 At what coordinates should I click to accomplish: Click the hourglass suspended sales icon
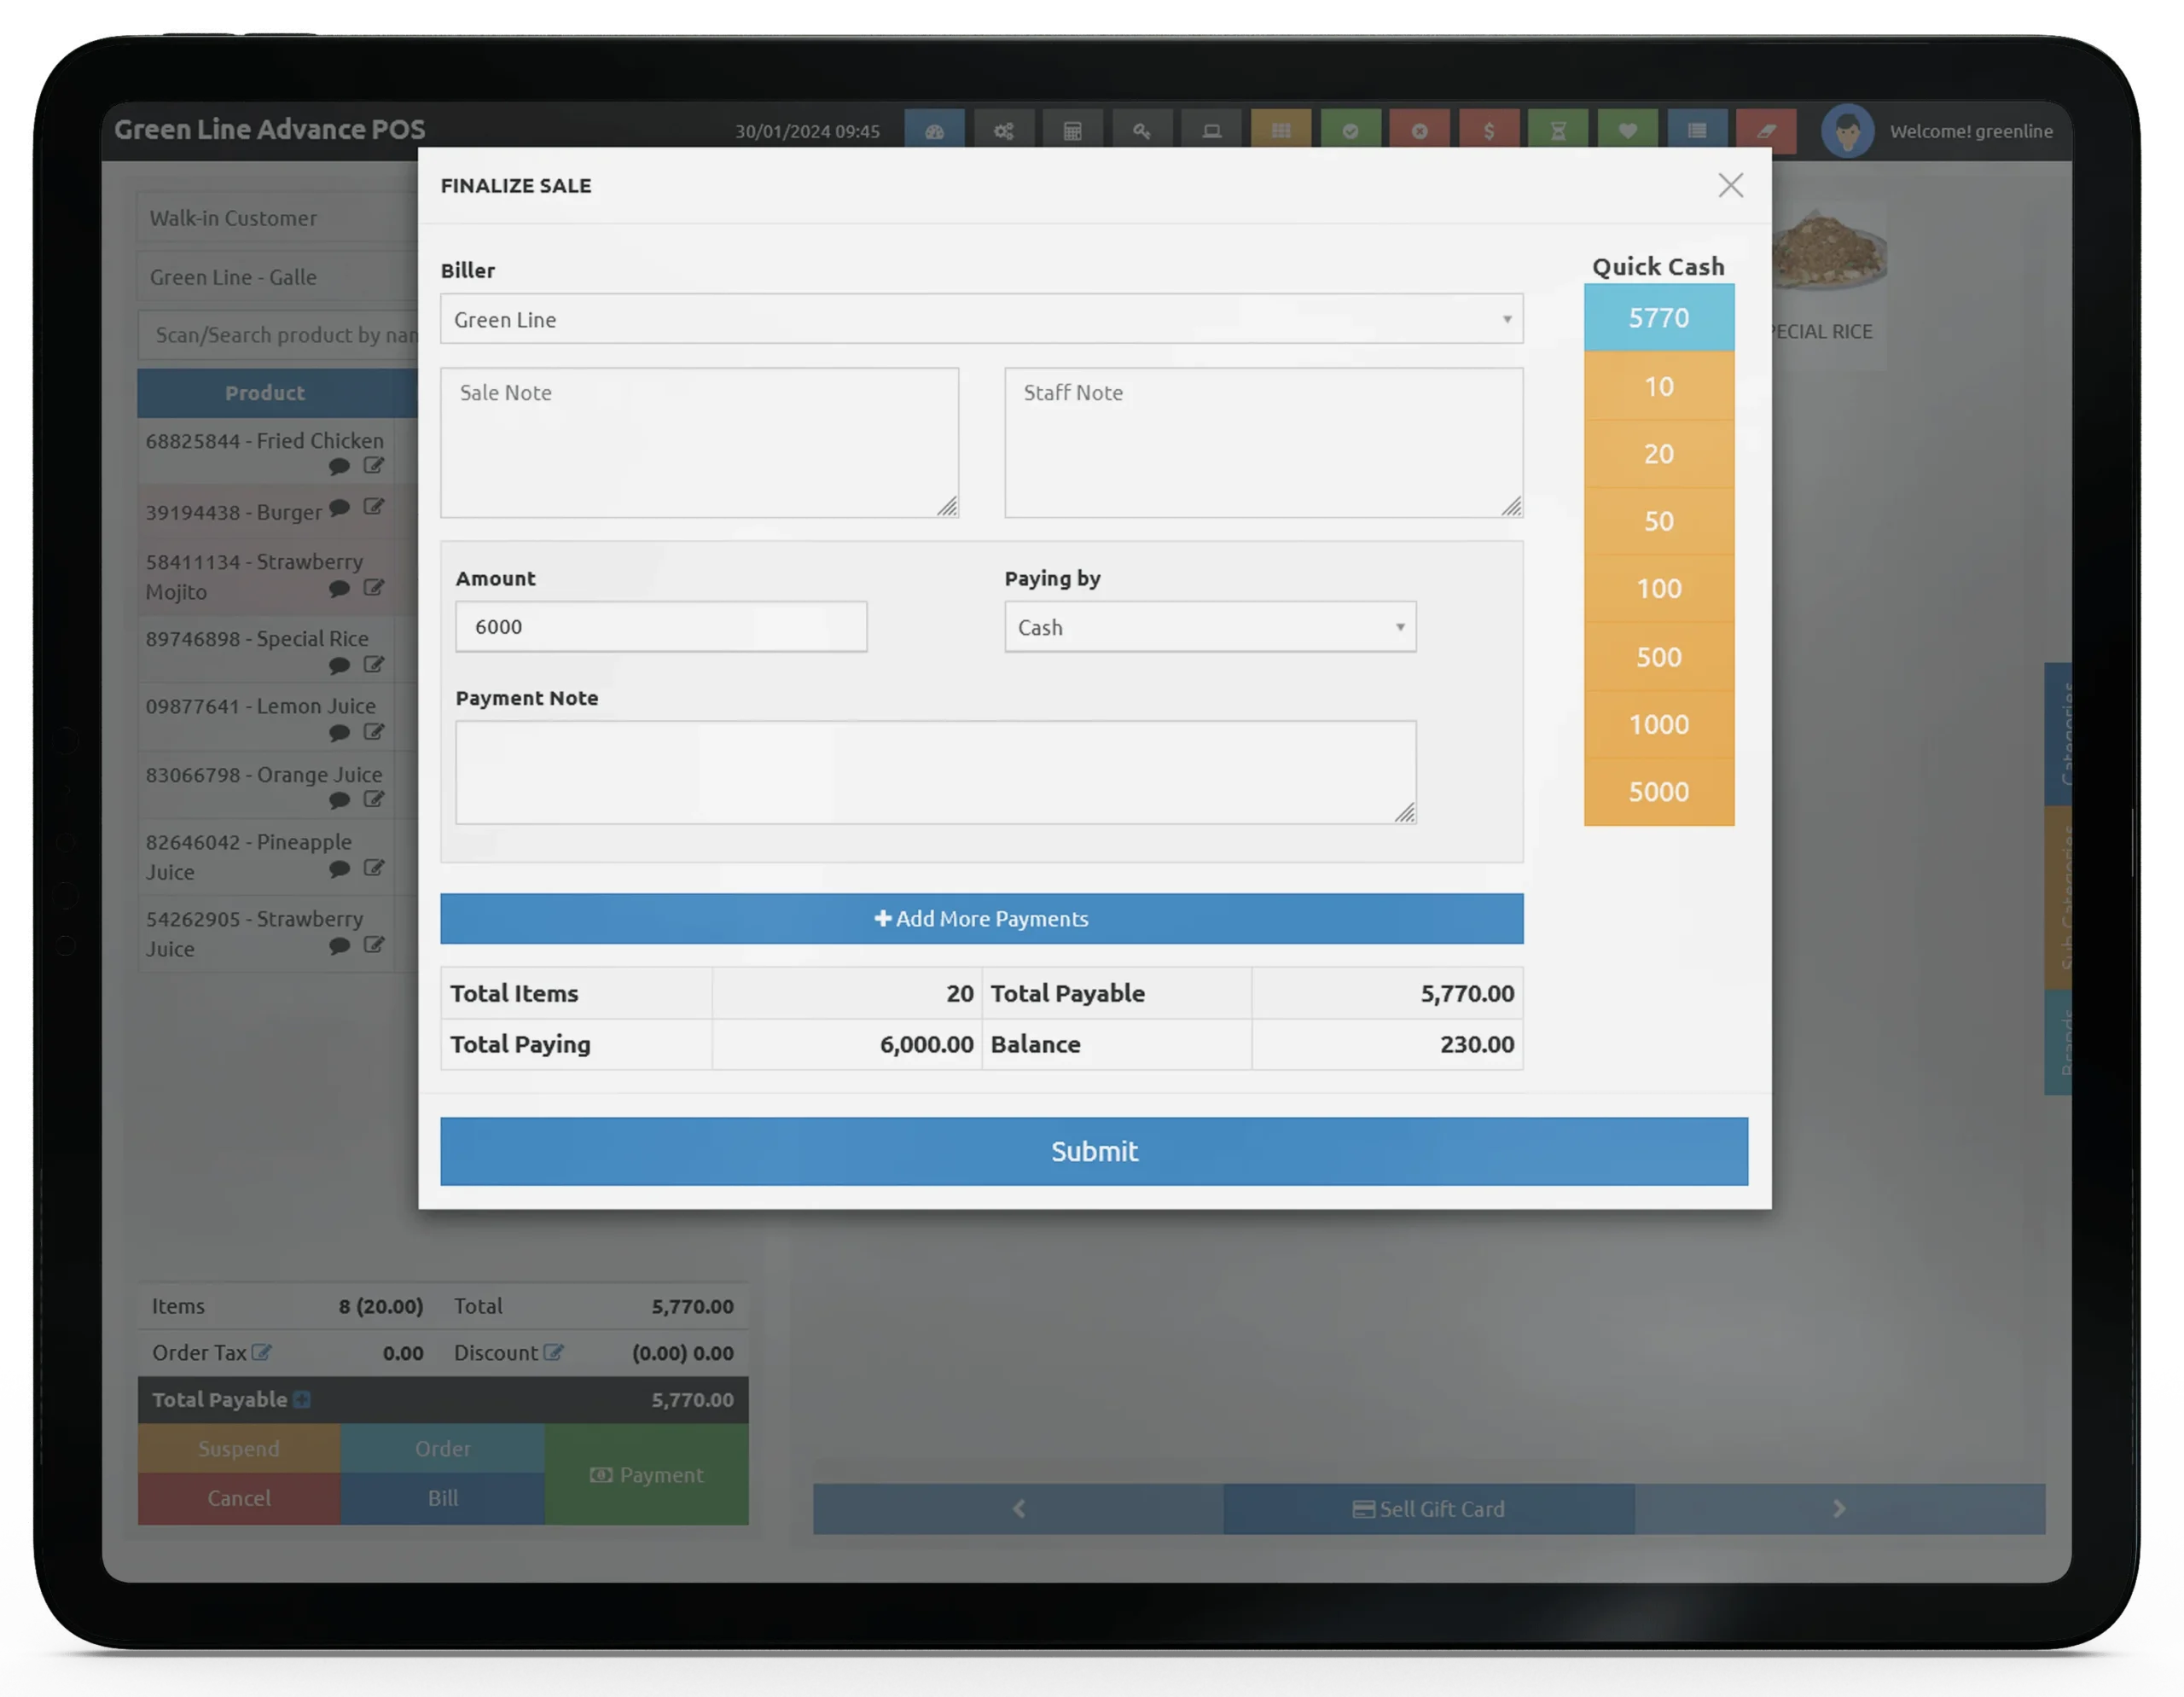click(x=1559, y=130)
